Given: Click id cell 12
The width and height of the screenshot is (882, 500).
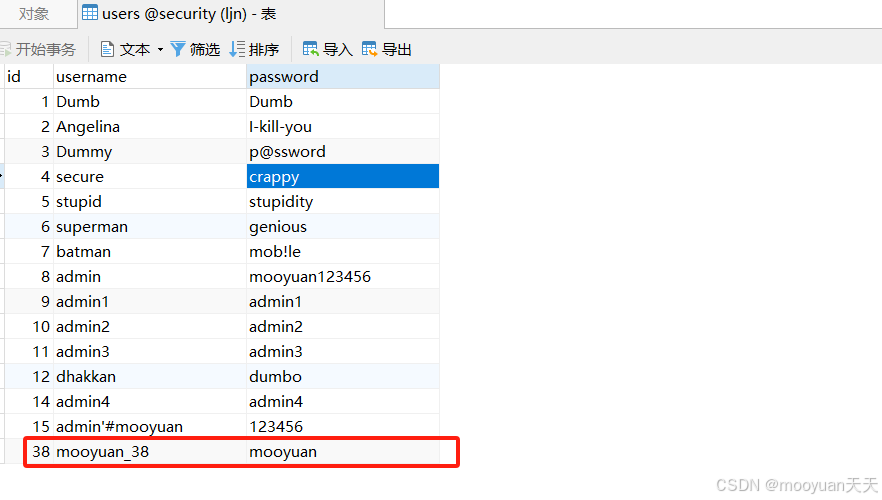Looking at the screenshot, I should (29, 377).
